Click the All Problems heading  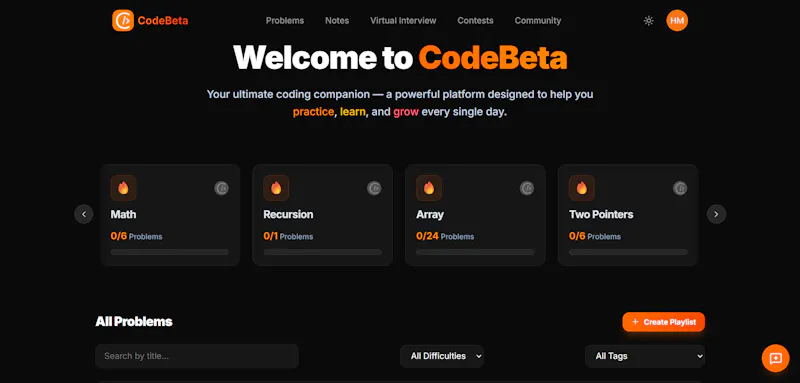pyautogui.click(x=134, y=322)
